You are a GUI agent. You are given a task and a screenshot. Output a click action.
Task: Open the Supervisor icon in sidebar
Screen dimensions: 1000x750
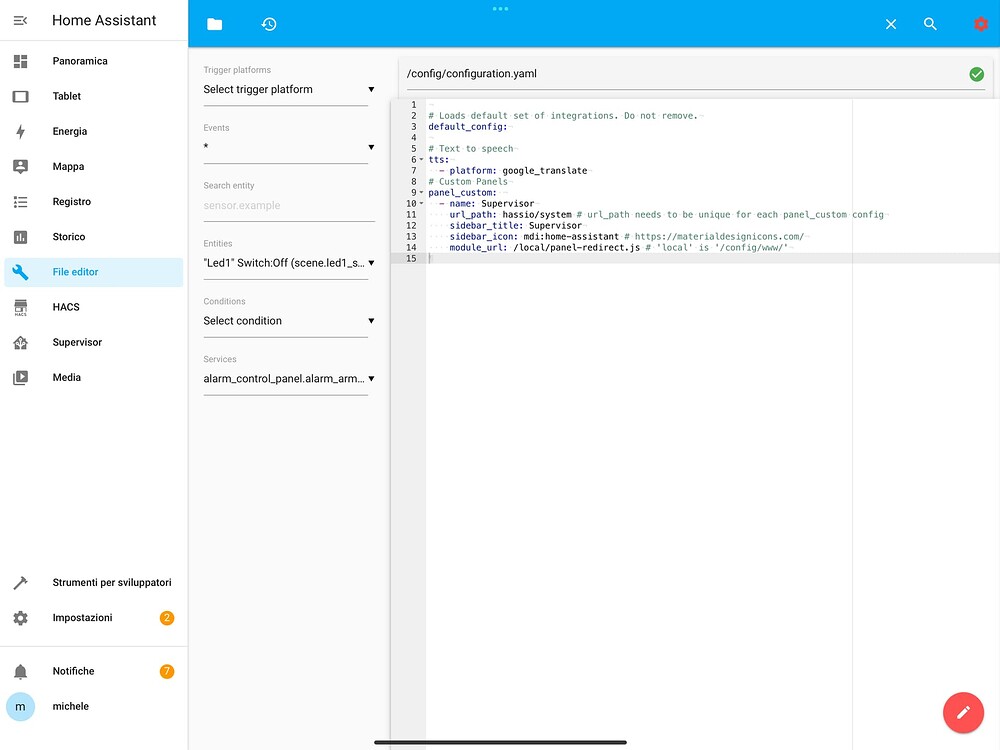pyautogui.click(x=20, y=342)
